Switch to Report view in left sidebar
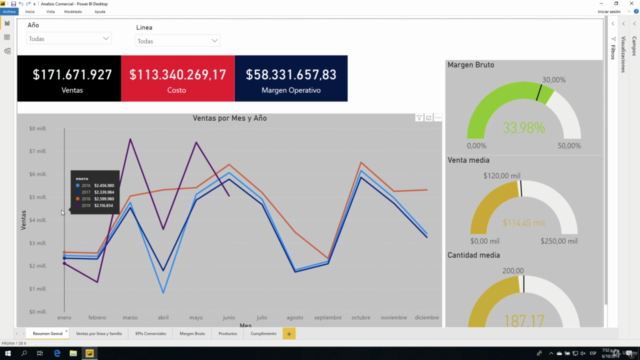640x360 pixels. [7, 24]
